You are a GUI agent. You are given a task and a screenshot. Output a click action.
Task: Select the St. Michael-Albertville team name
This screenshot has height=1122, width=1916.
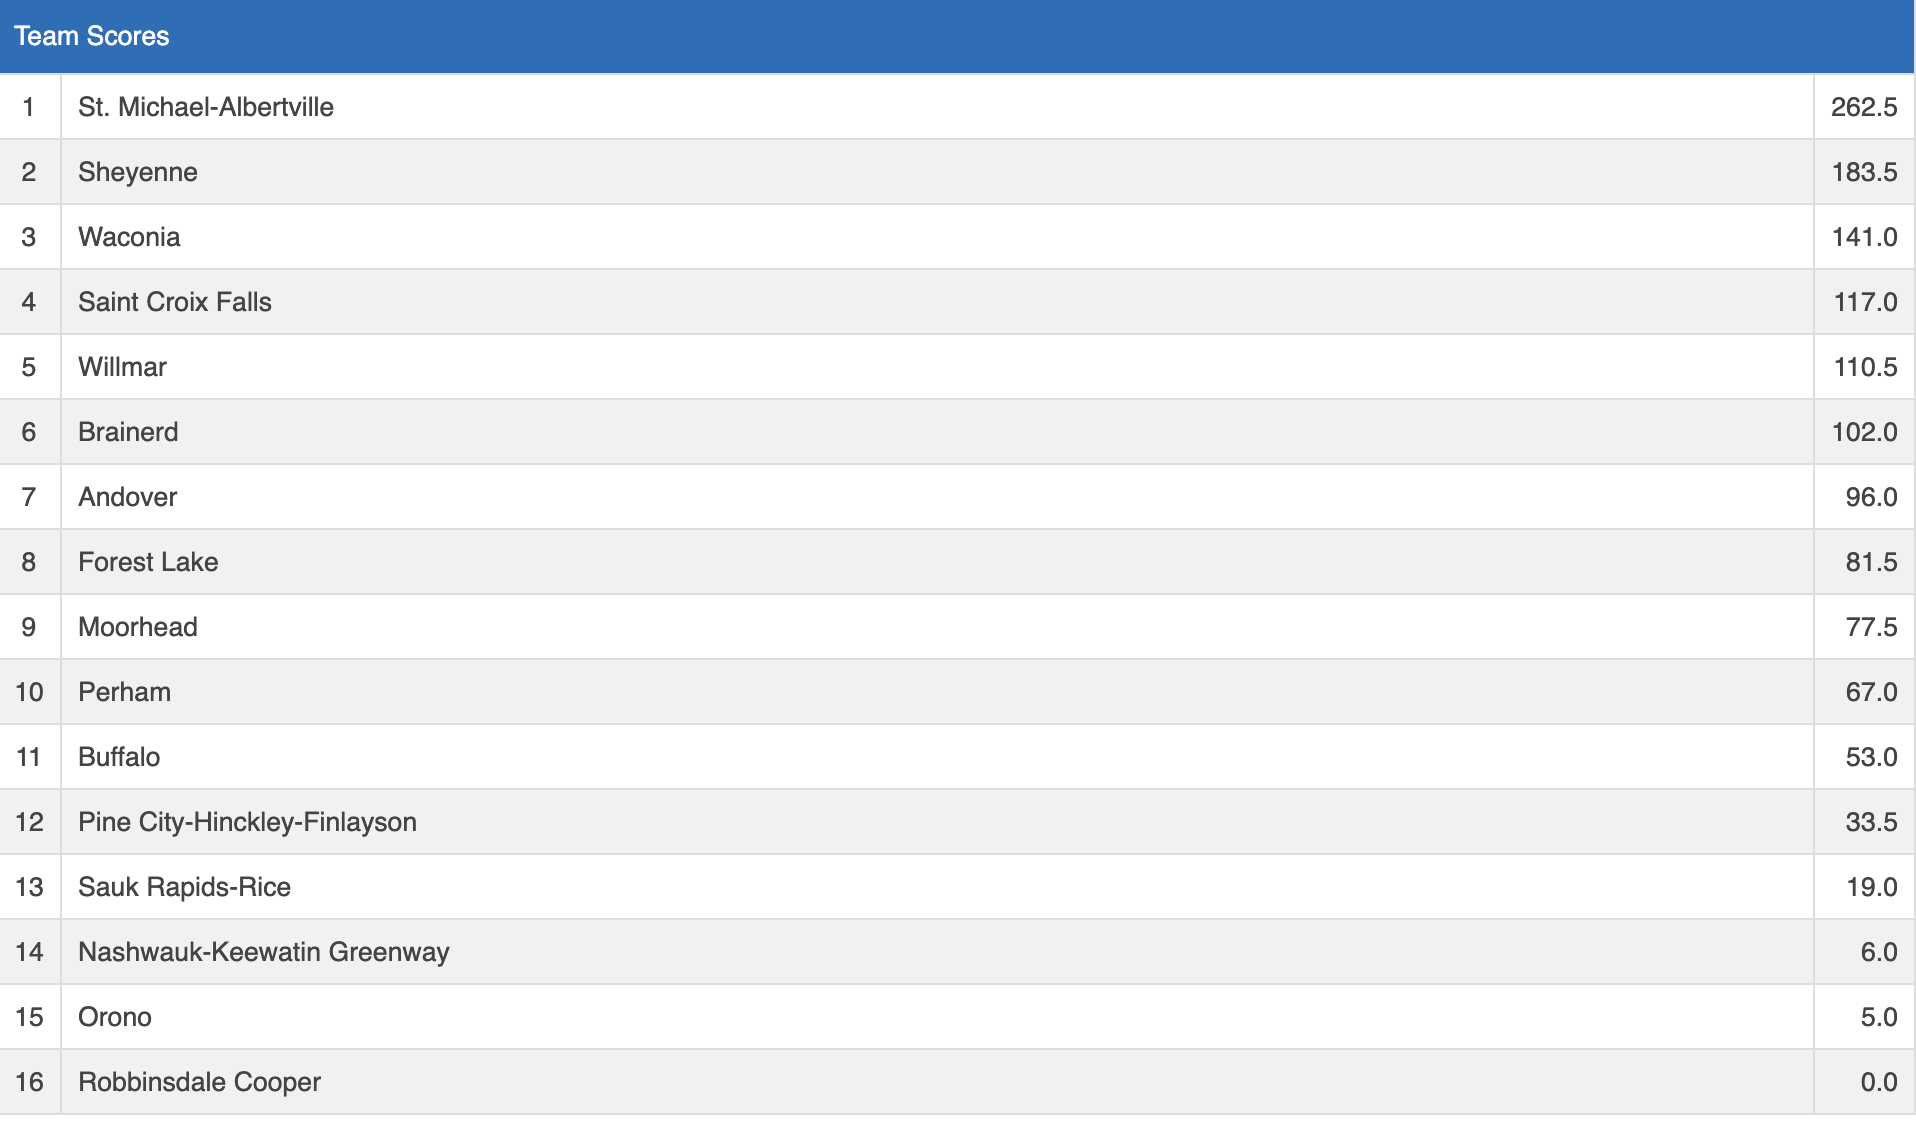(x=206, y=107)
